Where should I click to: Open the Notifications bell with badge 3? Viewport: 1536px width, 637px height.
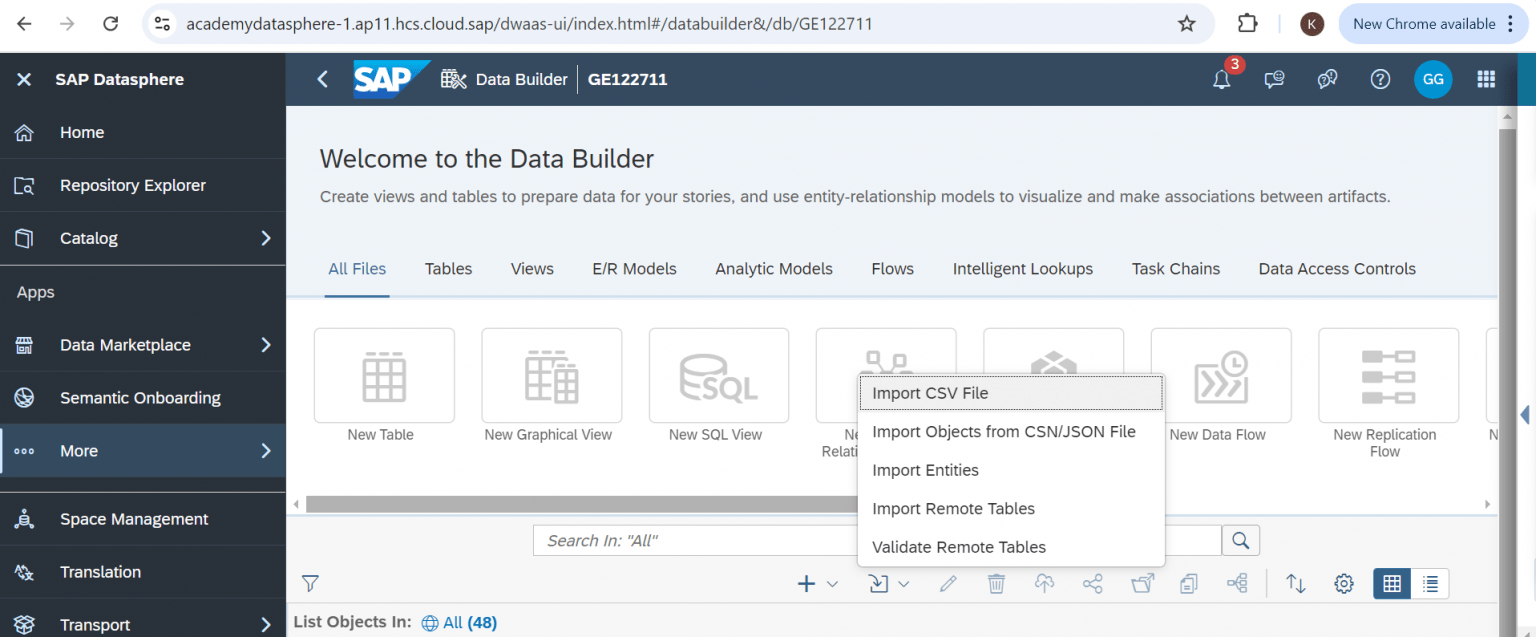[x=1221, y=79]
